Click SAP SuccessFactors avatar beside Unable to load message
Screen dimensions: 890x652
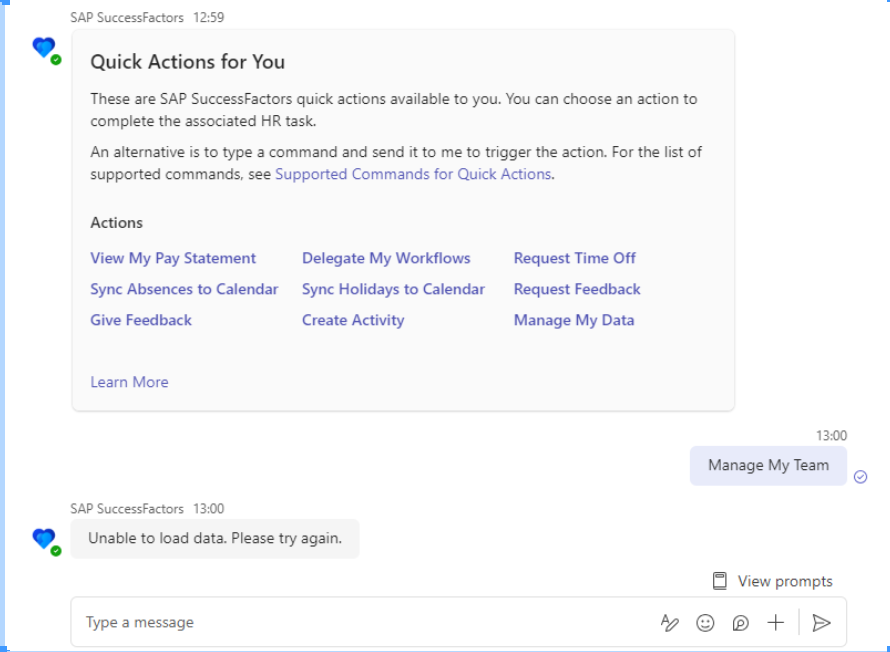[46, 541]
